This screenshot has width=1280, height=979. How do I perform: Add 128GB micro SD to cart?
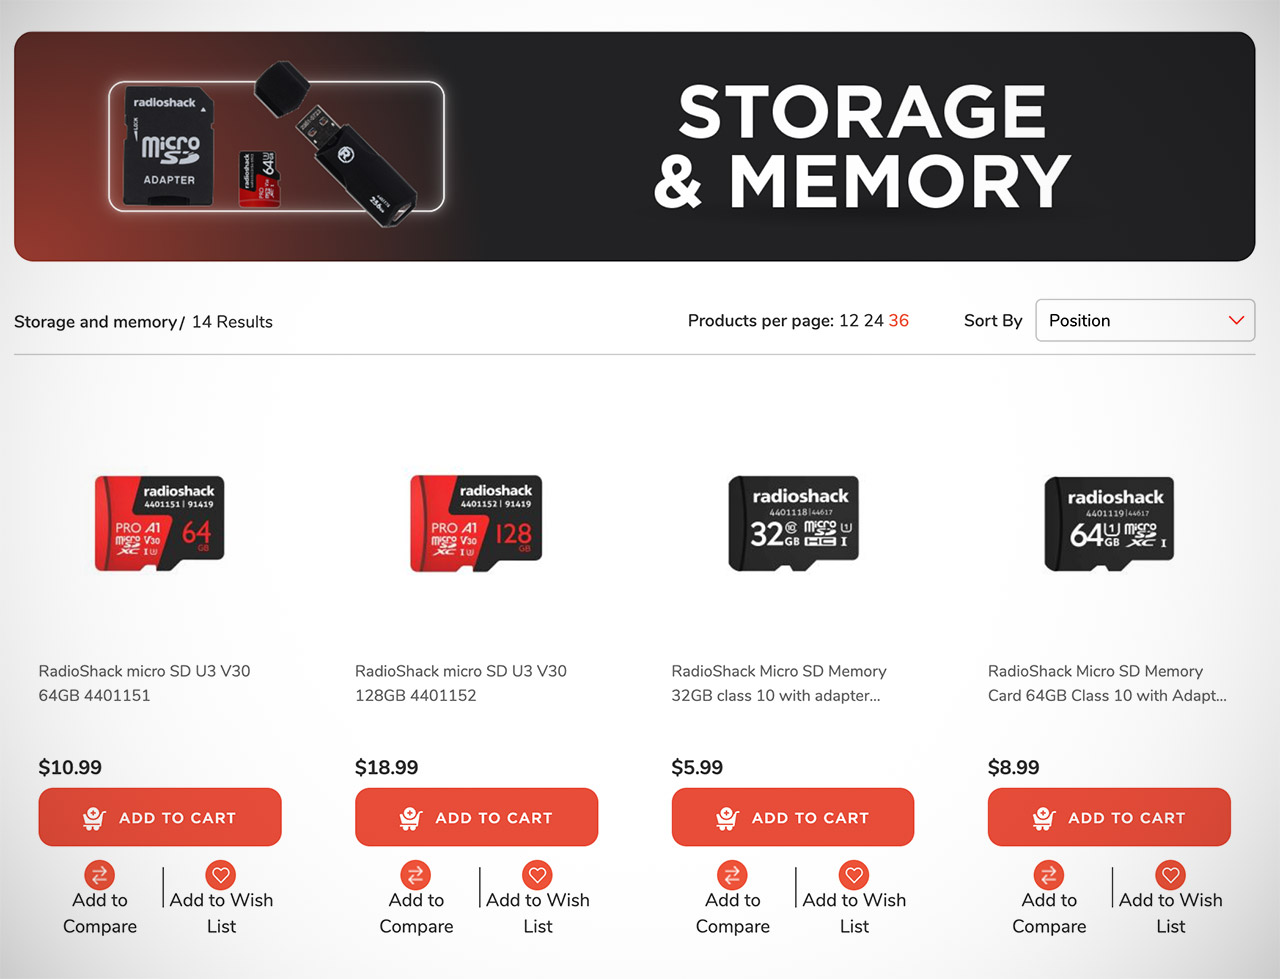click(x=476, y=817)
